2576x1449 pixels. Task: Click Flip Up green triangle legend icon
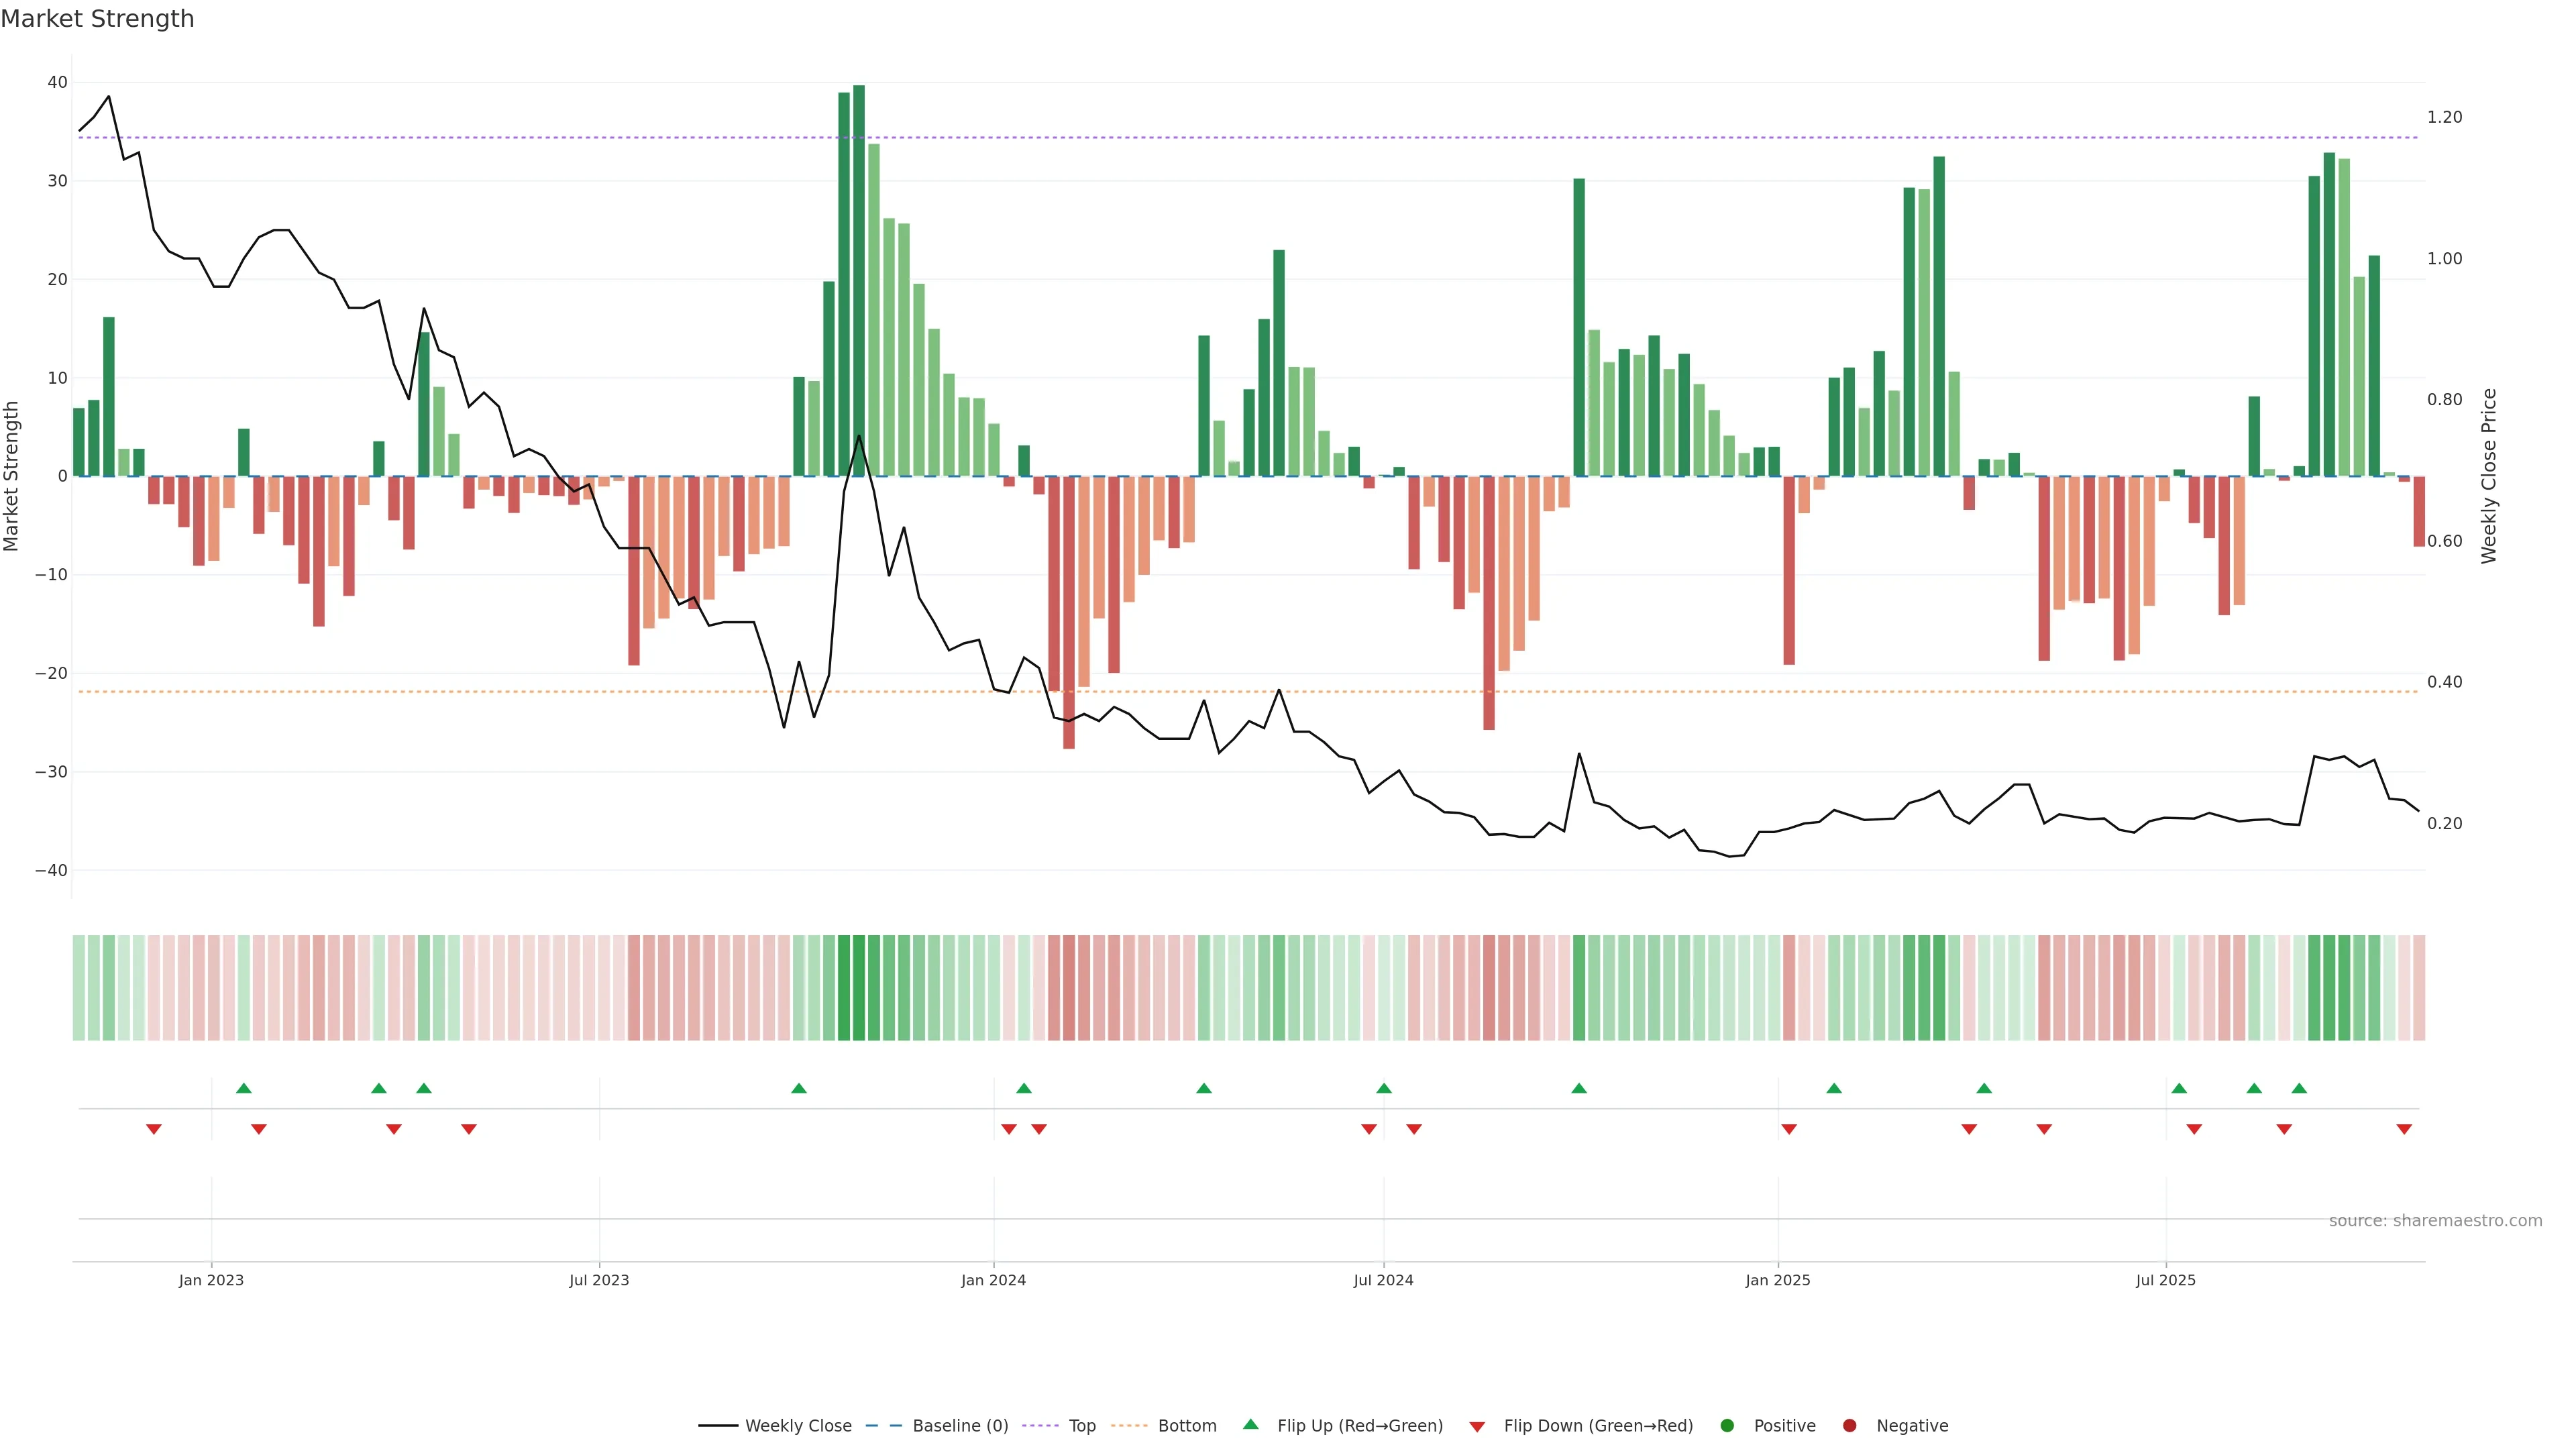[x=1250, y=1424]
